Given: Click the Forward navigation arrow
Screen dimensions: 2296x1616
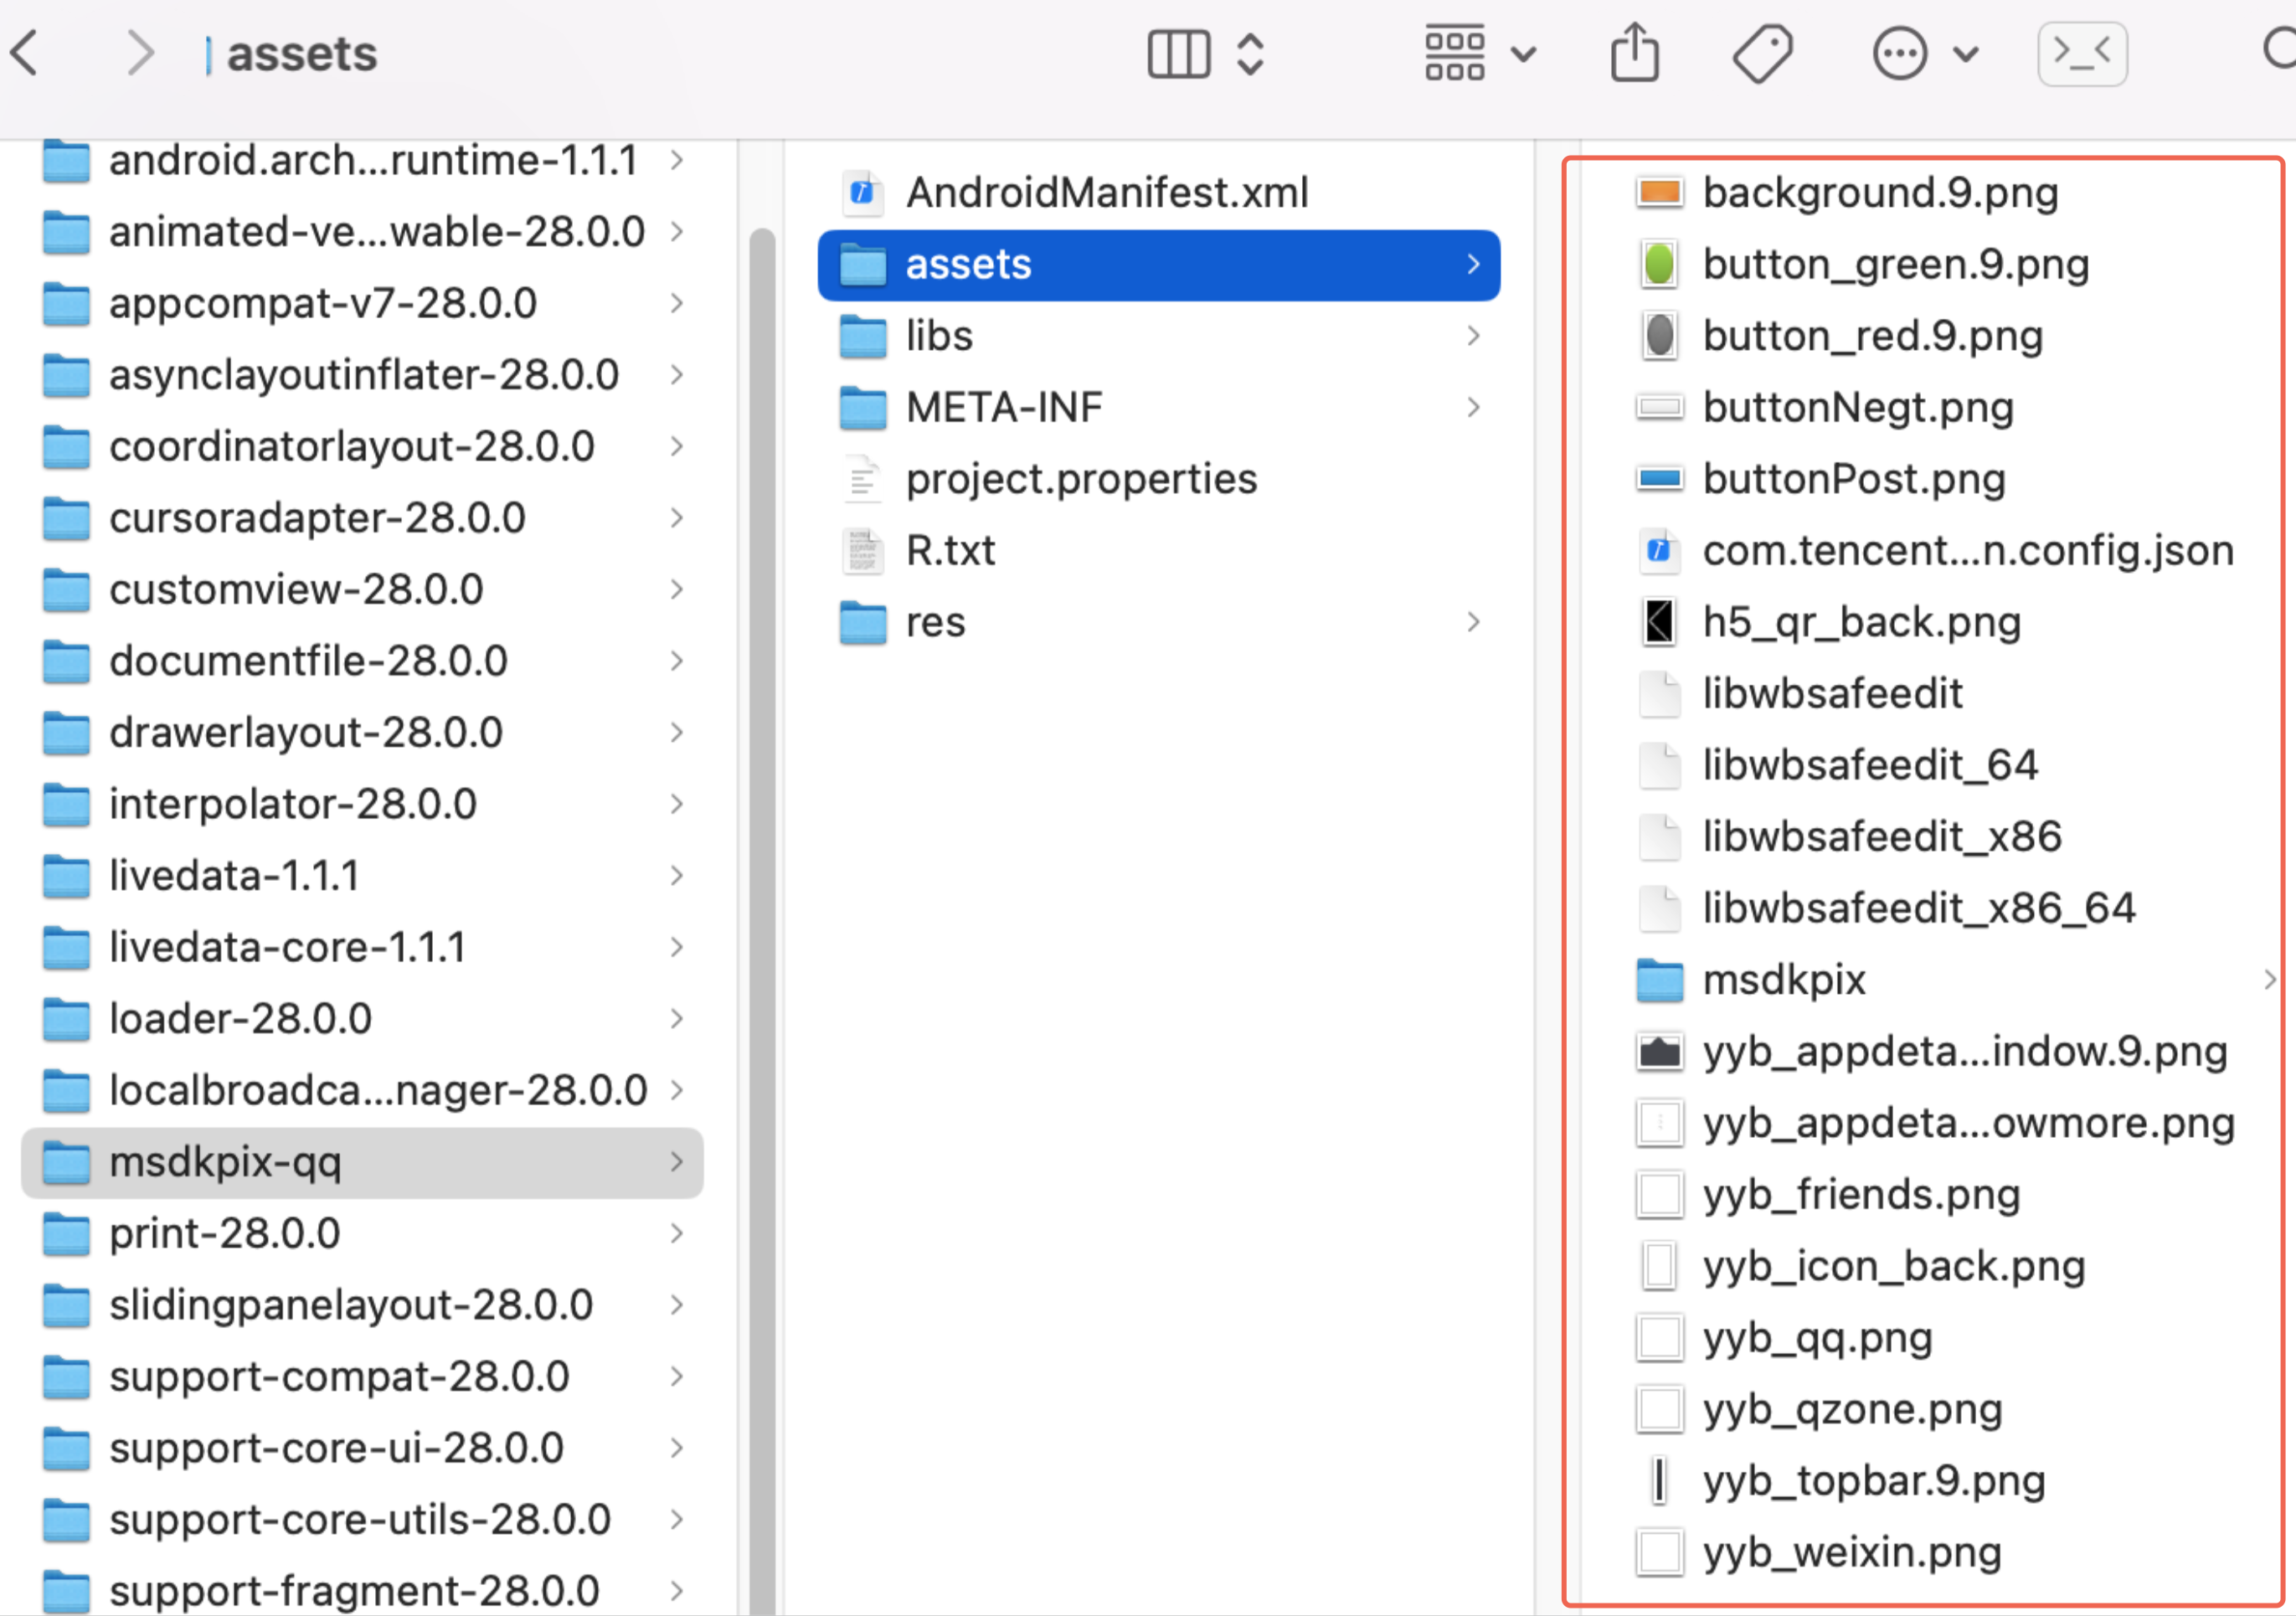Looking at the screenshot, I should click(141, 53).
